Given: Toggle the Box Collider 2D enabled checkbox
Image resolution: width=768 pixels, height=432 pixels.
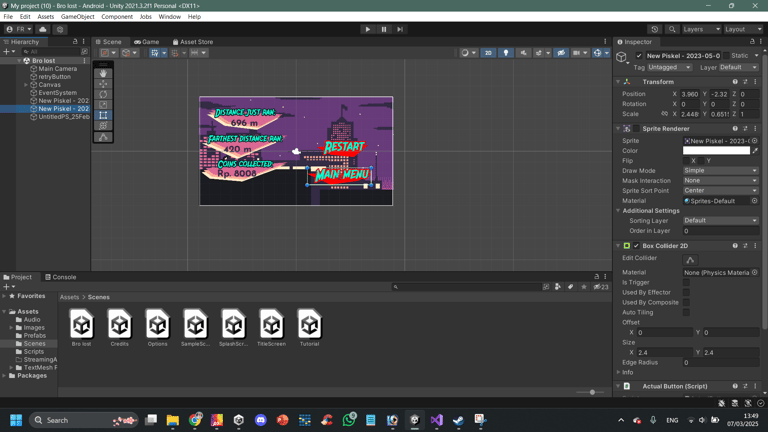Looking at the screenshot, I should [x=636, y=246].
